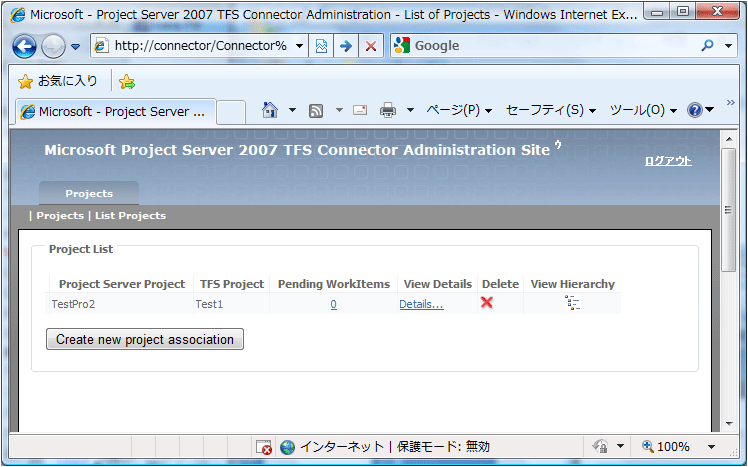The width and height of the screenshot is (748, 467).
Task: Open search provider dropdown arrow
Action: click(728, 46)
